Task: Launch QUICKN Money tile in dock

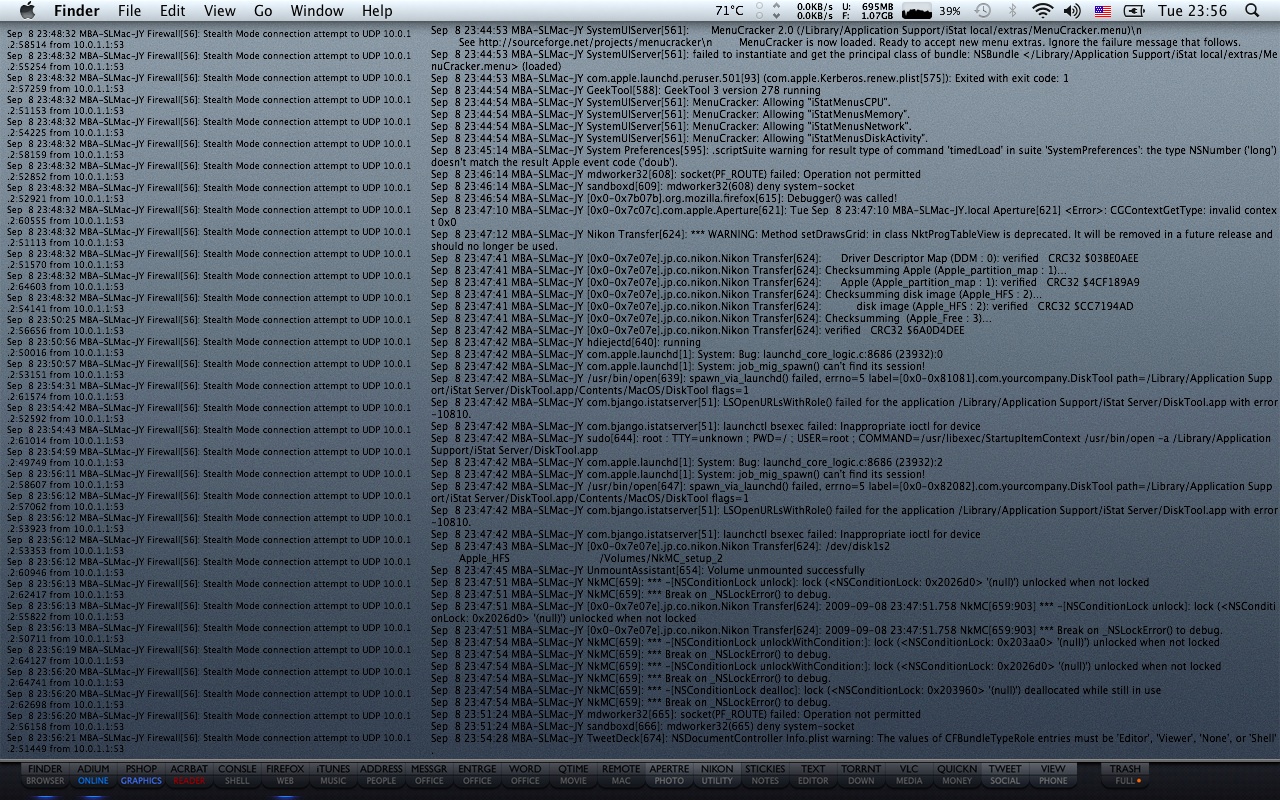Action: click(957, 775)
